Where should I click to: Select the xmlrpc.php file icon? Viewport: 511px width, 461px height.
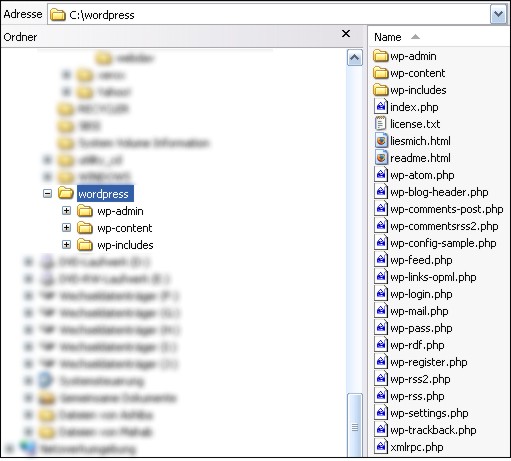[381, 447]
